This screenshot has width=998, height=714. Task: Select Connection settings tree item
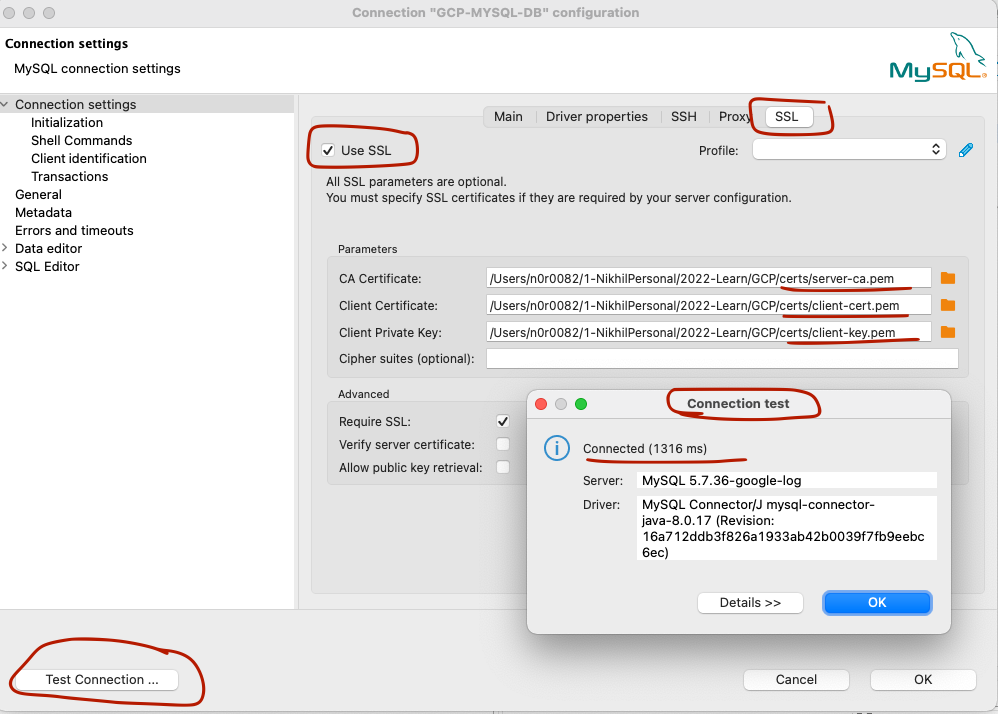pos(75,104)
